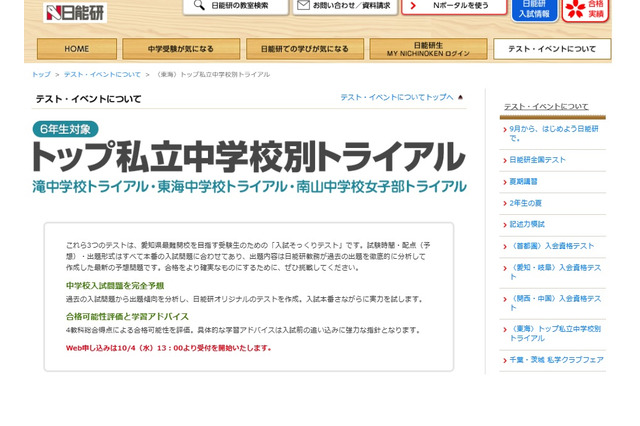The height and width of the screenshot is (426, 640).
Task: Open 日能研 入試情報 button
Action: pyautogui.click(x=534, y=10)
